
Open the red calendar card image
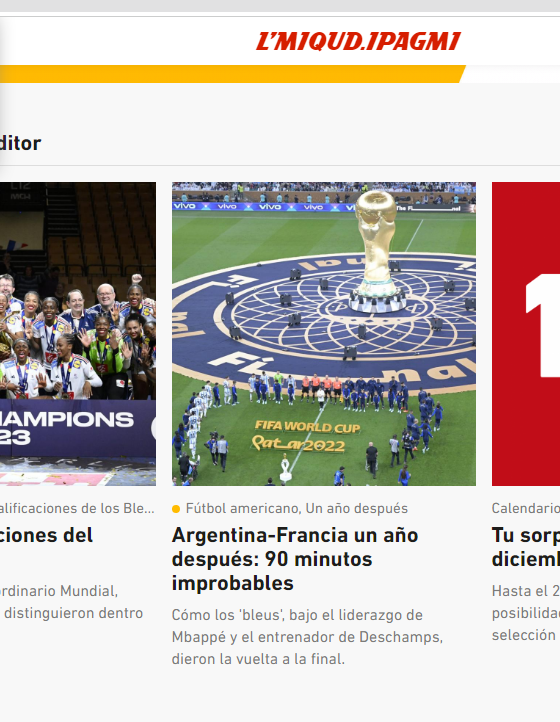pos(526,334)
